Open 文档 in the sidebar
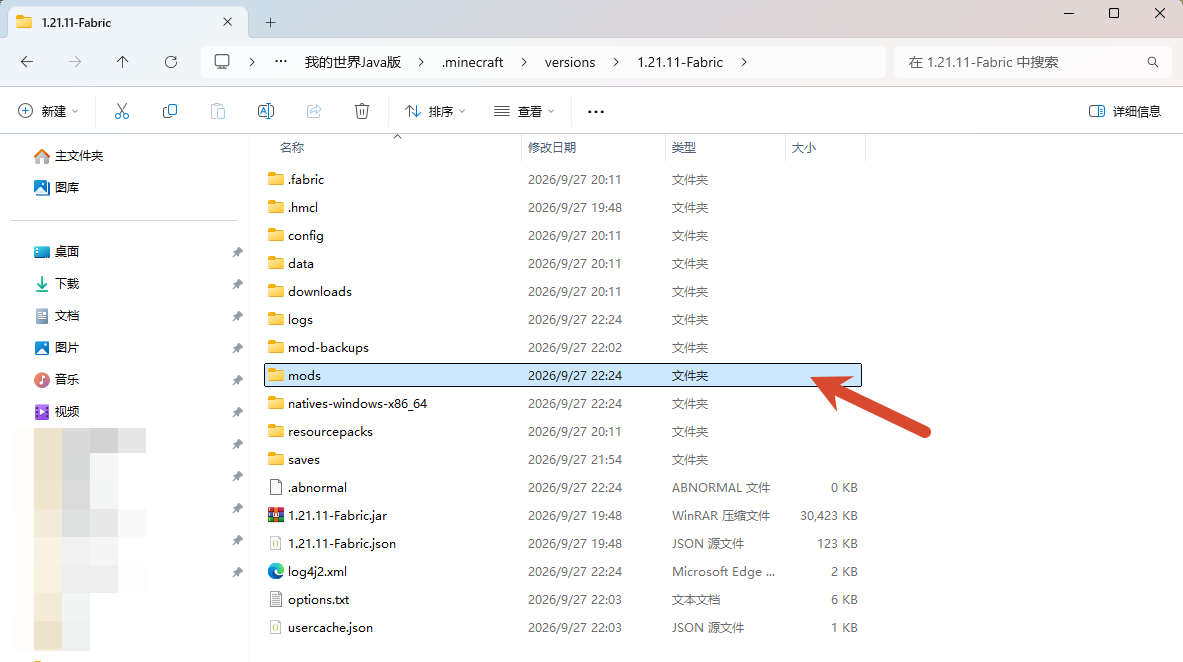Screen dimensions: 1183x662 [57, 316]
